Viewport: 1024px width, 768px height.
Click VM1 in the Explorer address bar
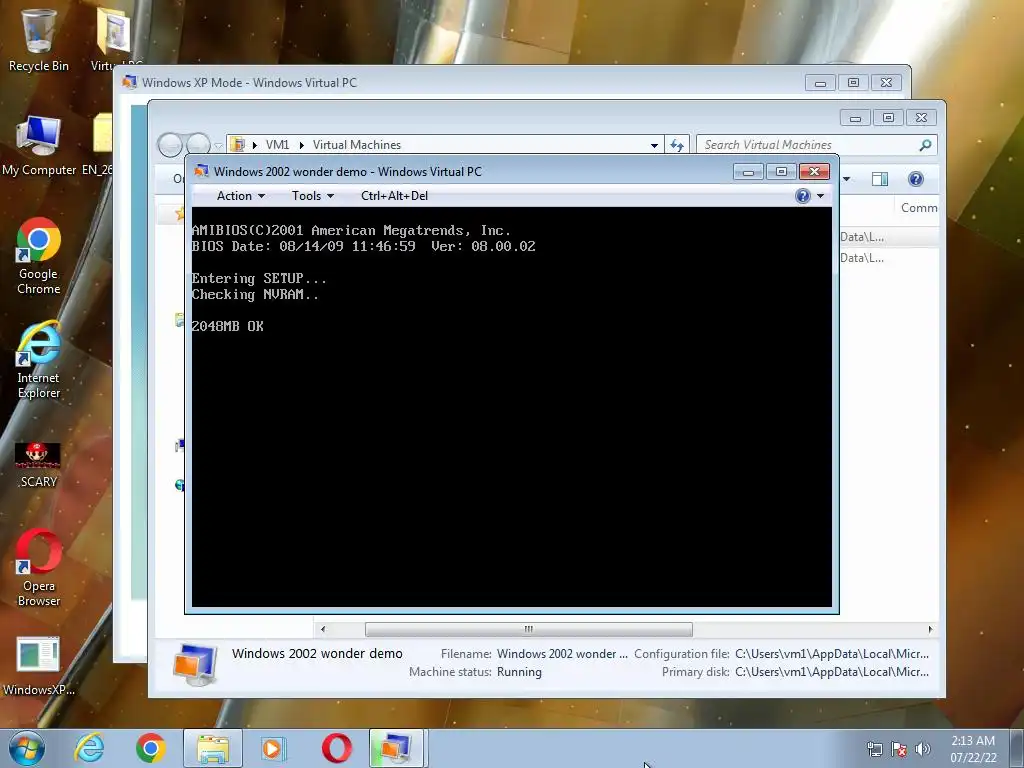pyautogui.click(x=277, y=145)
